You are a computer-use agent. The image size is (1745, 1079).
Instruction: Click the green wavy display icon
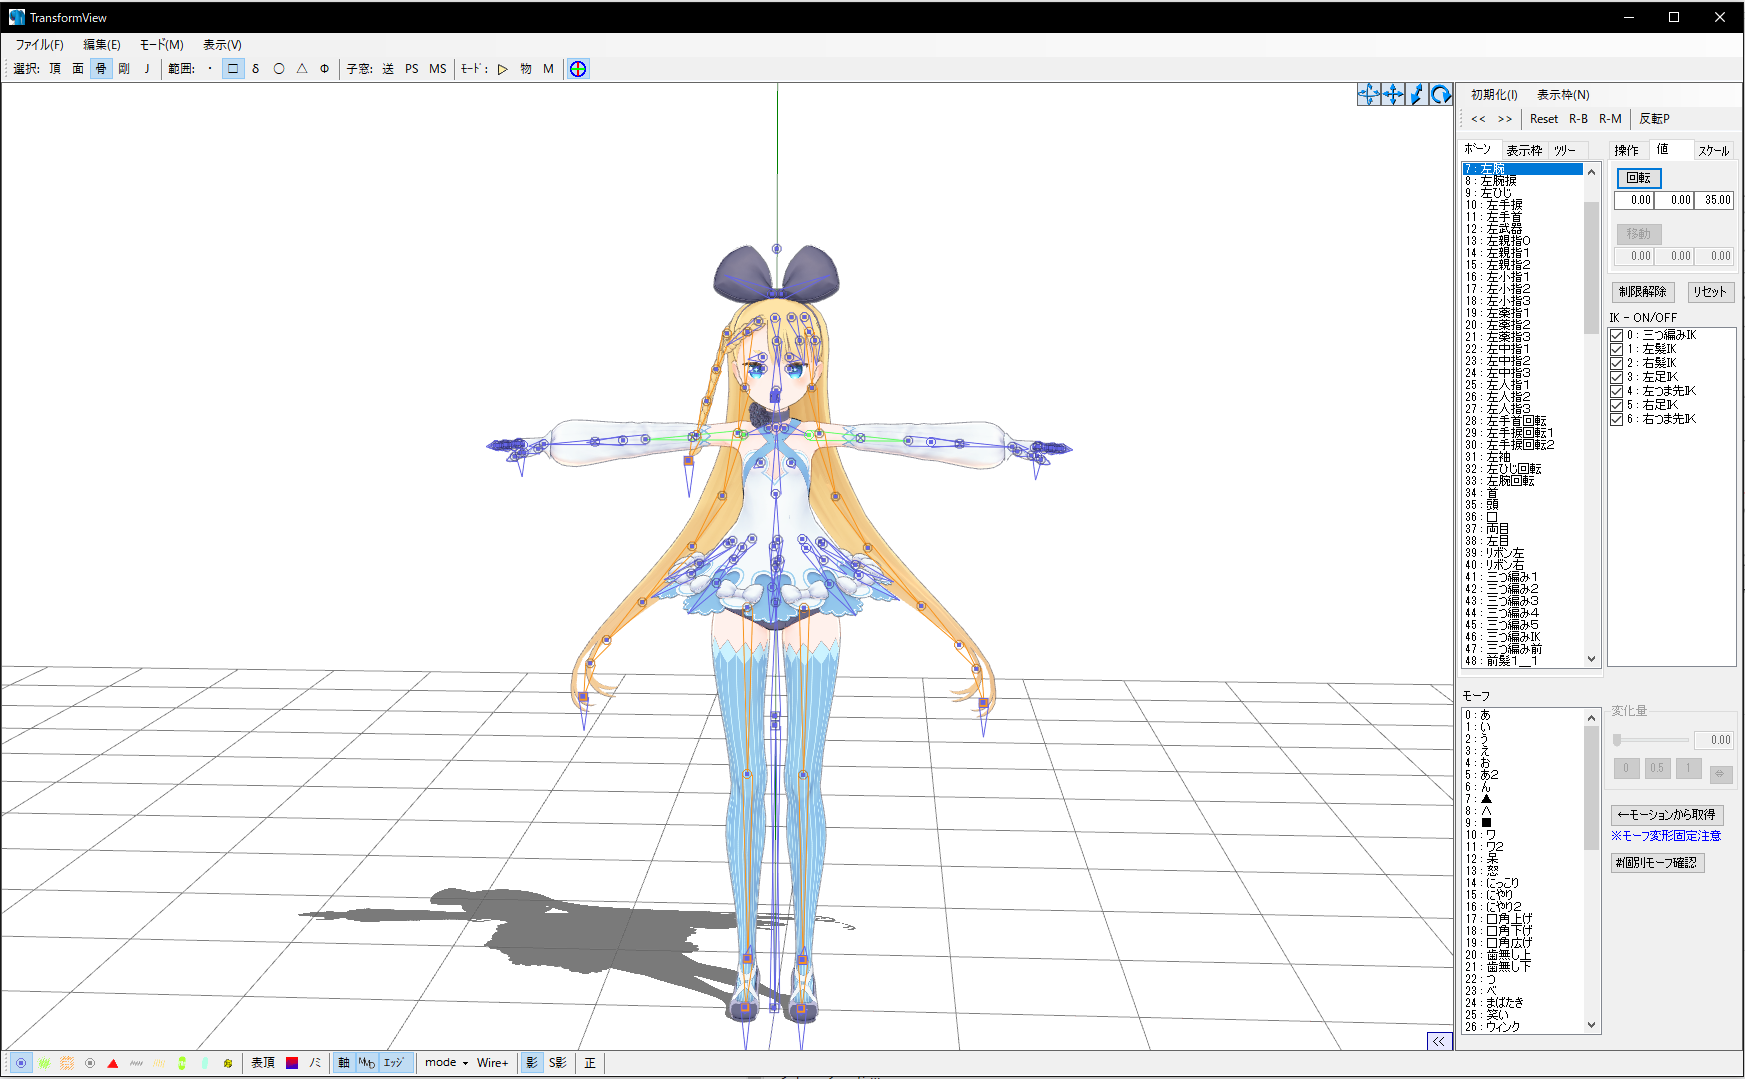(x=44, y=1063)
